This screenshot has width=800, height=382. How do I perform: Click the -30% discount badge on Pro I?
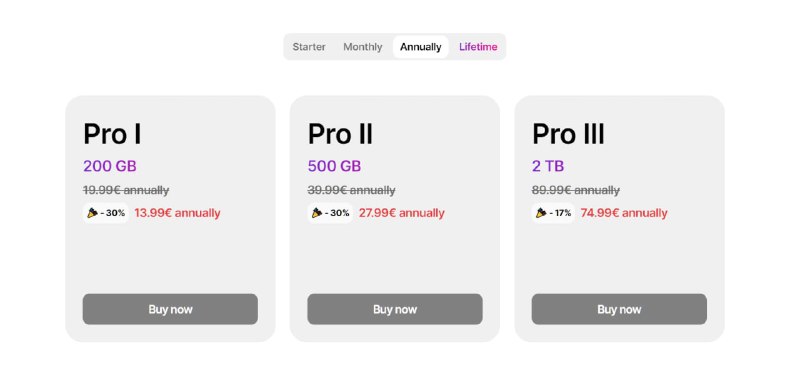pos(106,213)
